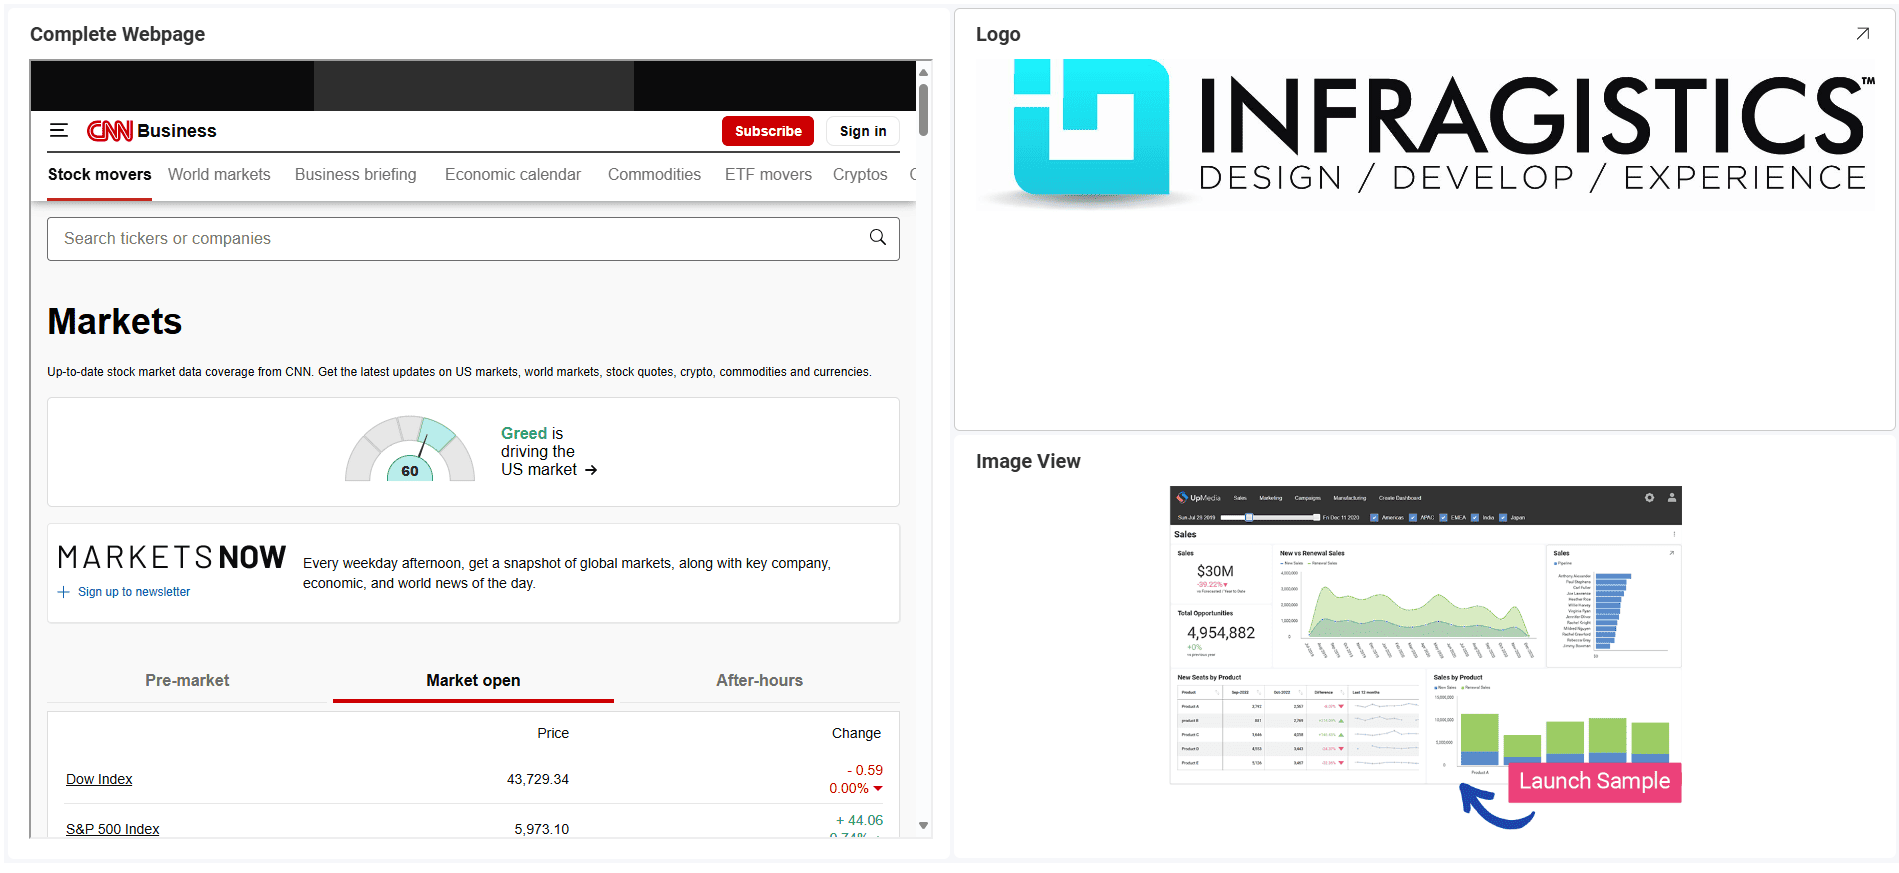Click the Dow change value - 0.59
Screen dimensions: 1899x873
coord(865,770)
